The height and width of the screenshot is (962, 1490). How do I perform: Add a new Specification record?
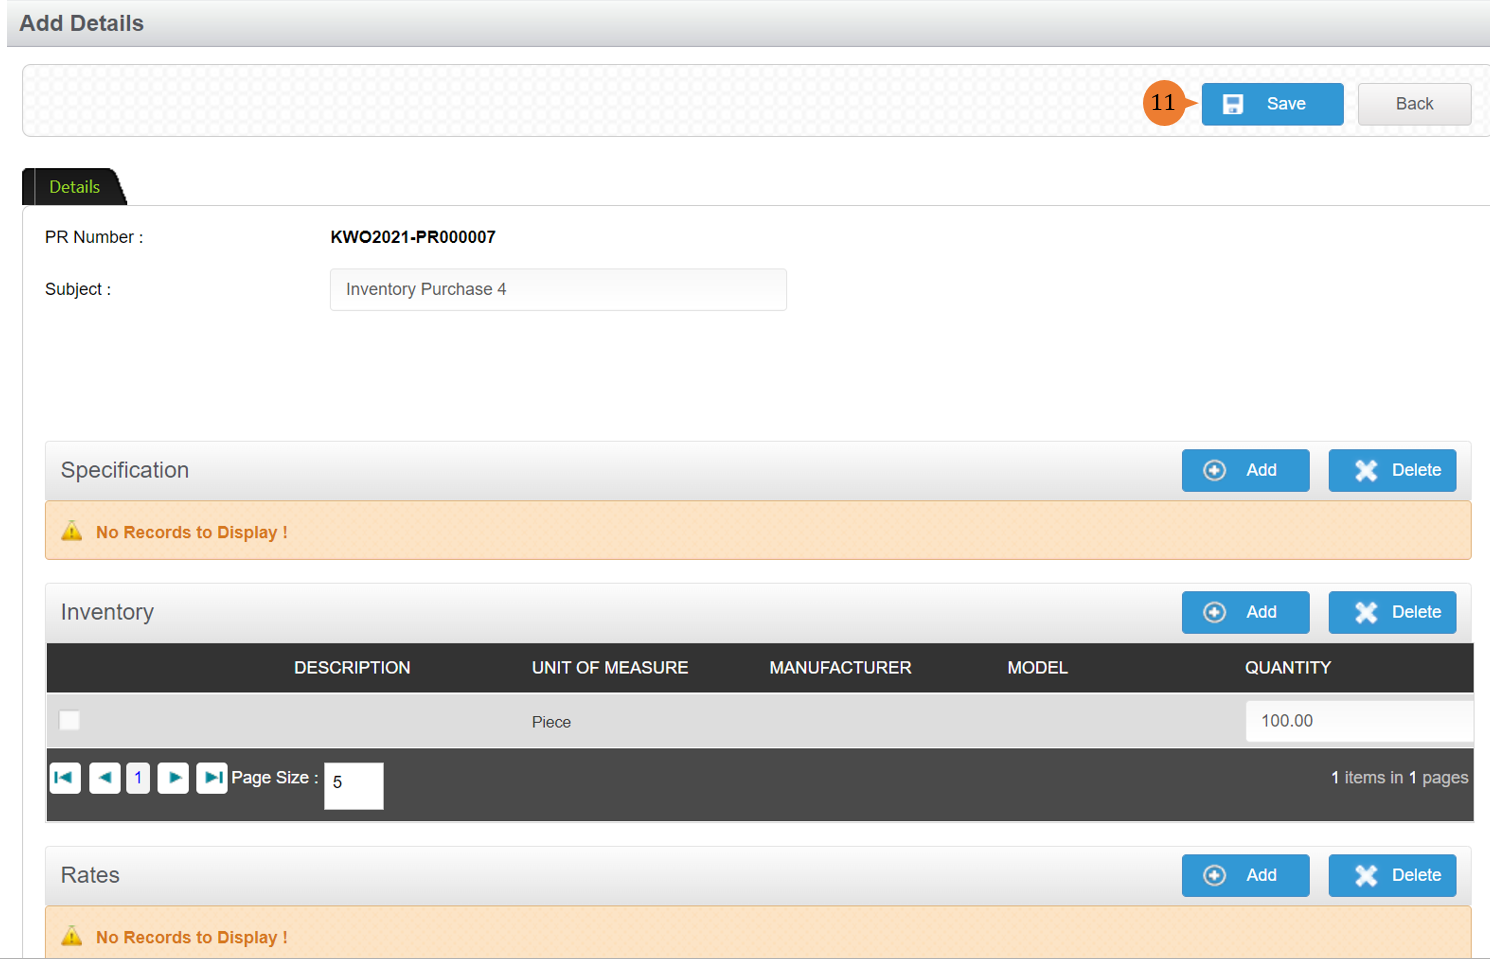(x=1245, y=470)
